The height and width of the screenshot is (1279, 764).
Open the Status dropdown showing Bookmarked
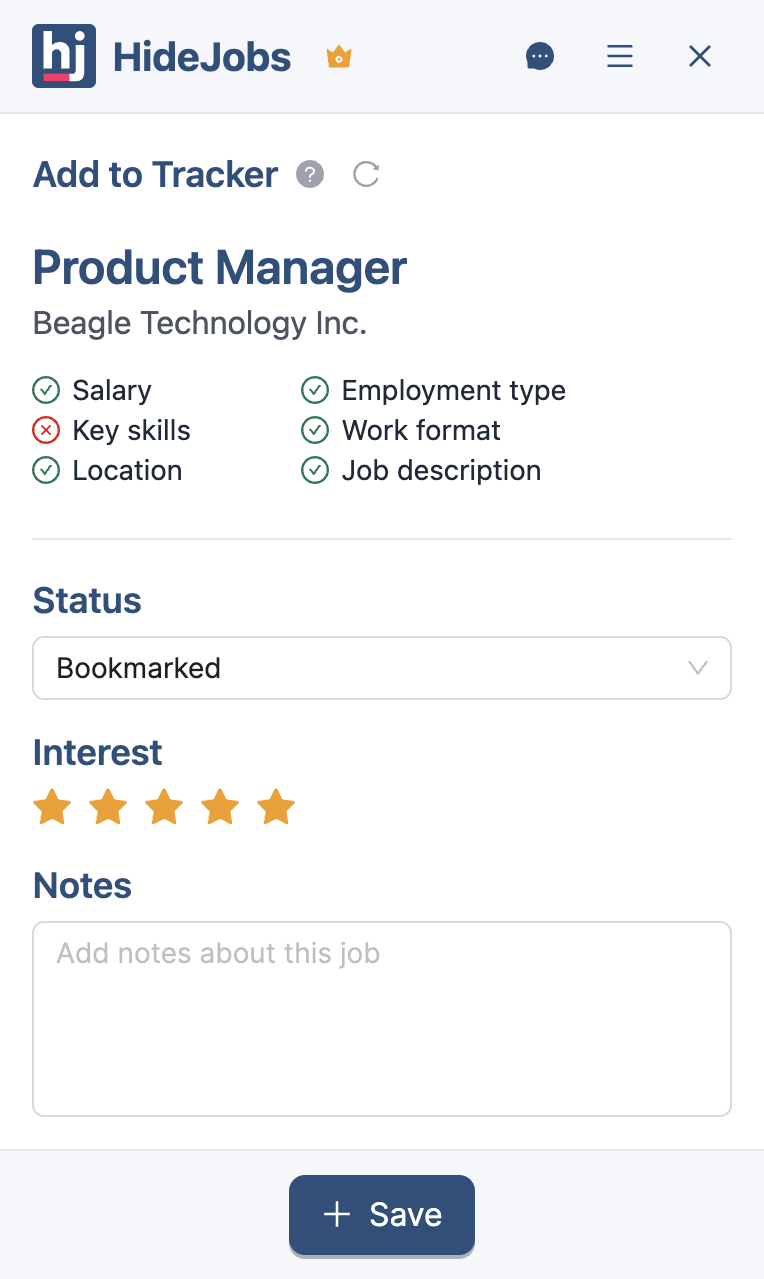pos(382,668)
